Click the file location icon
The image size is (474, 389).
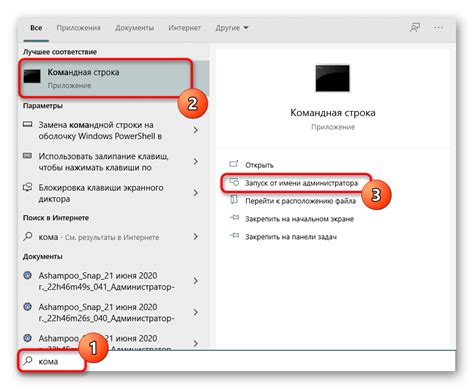pos(234,200)
